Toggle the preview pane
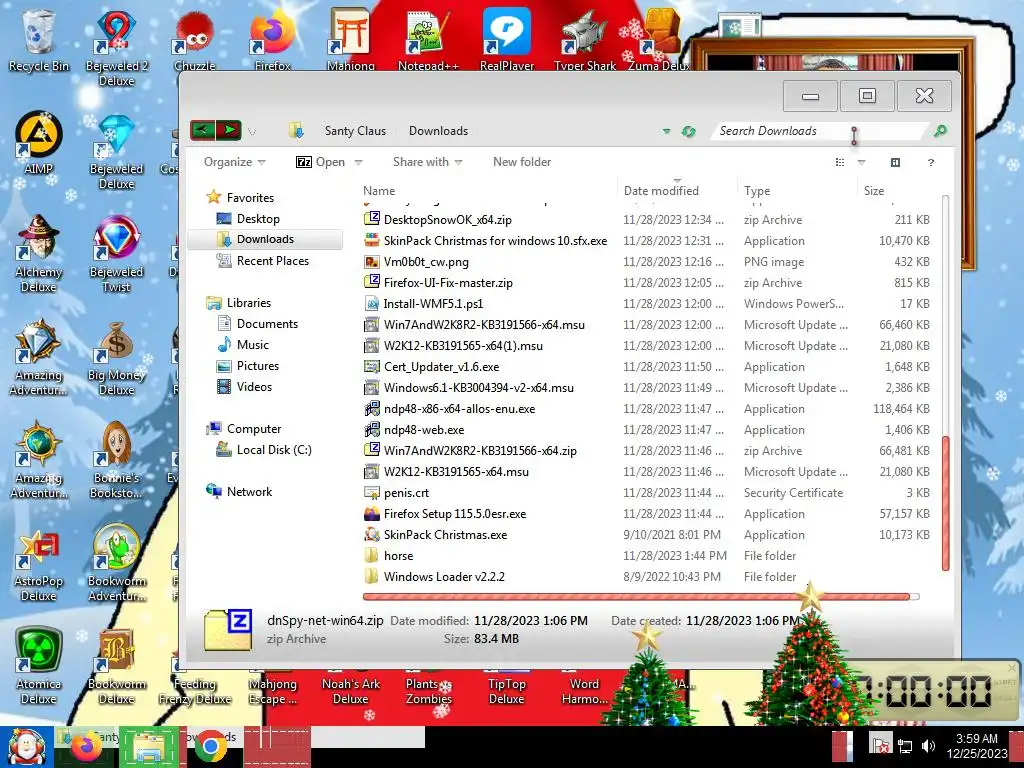This screenshot has height=768, width=1024. [x=895, y=163]
